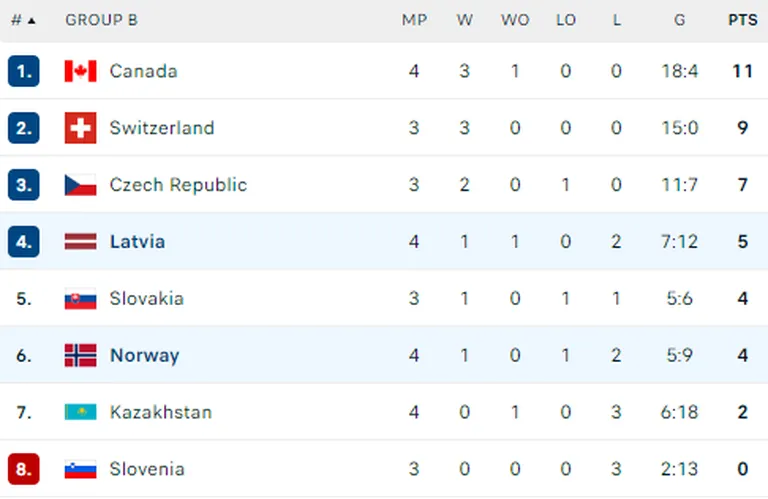Sort standings by PTS column

[x=743, y=20]
